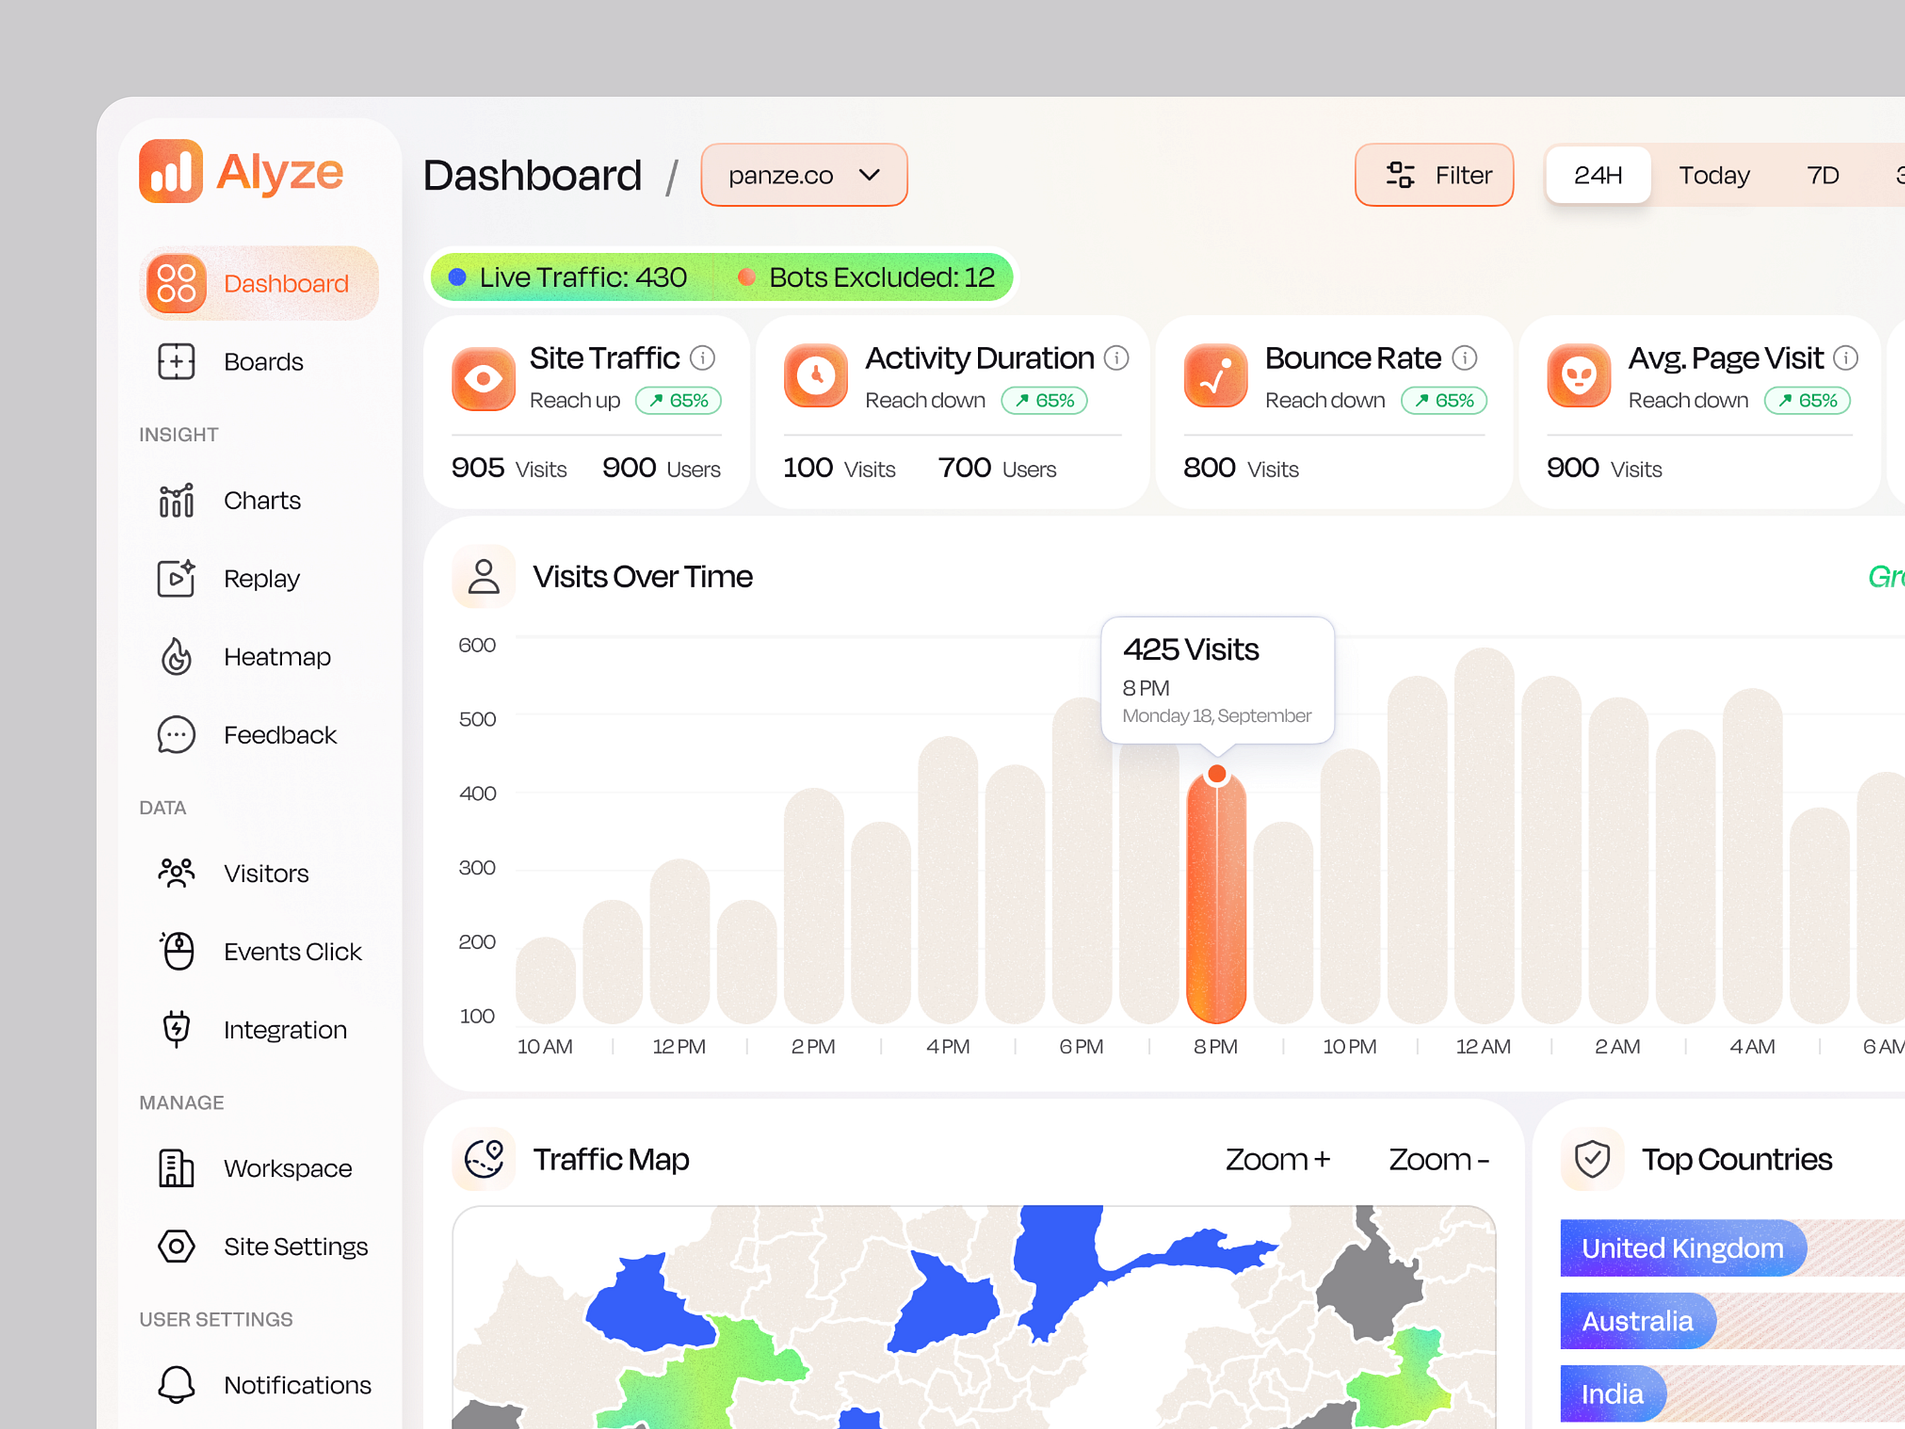
Task: Click the Filter button
Action: (x=1434, y=175)
